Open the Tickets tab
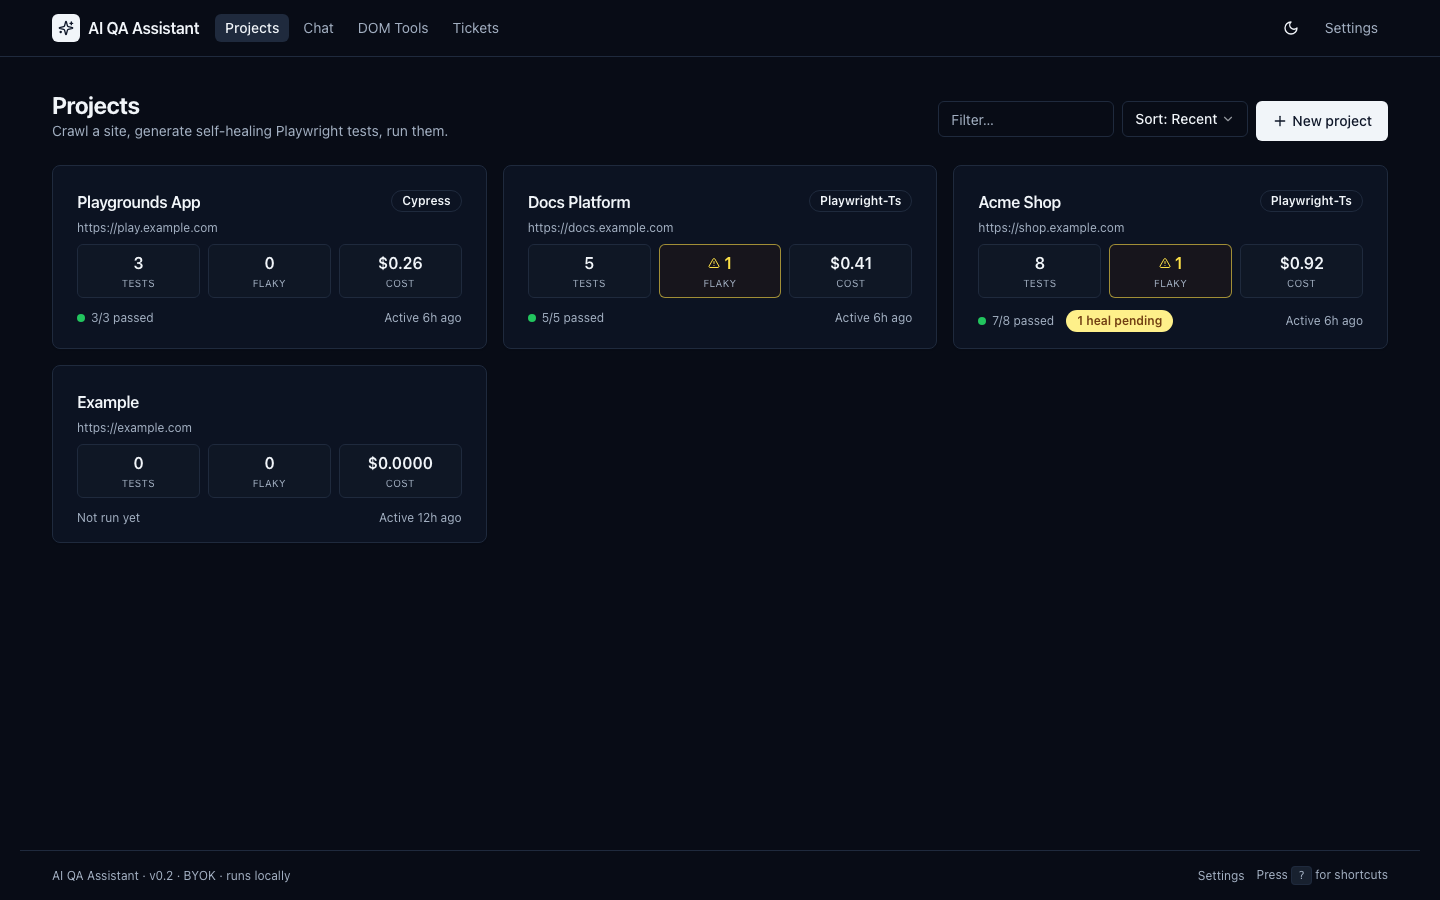1440x900 pixels. [475, 28]
